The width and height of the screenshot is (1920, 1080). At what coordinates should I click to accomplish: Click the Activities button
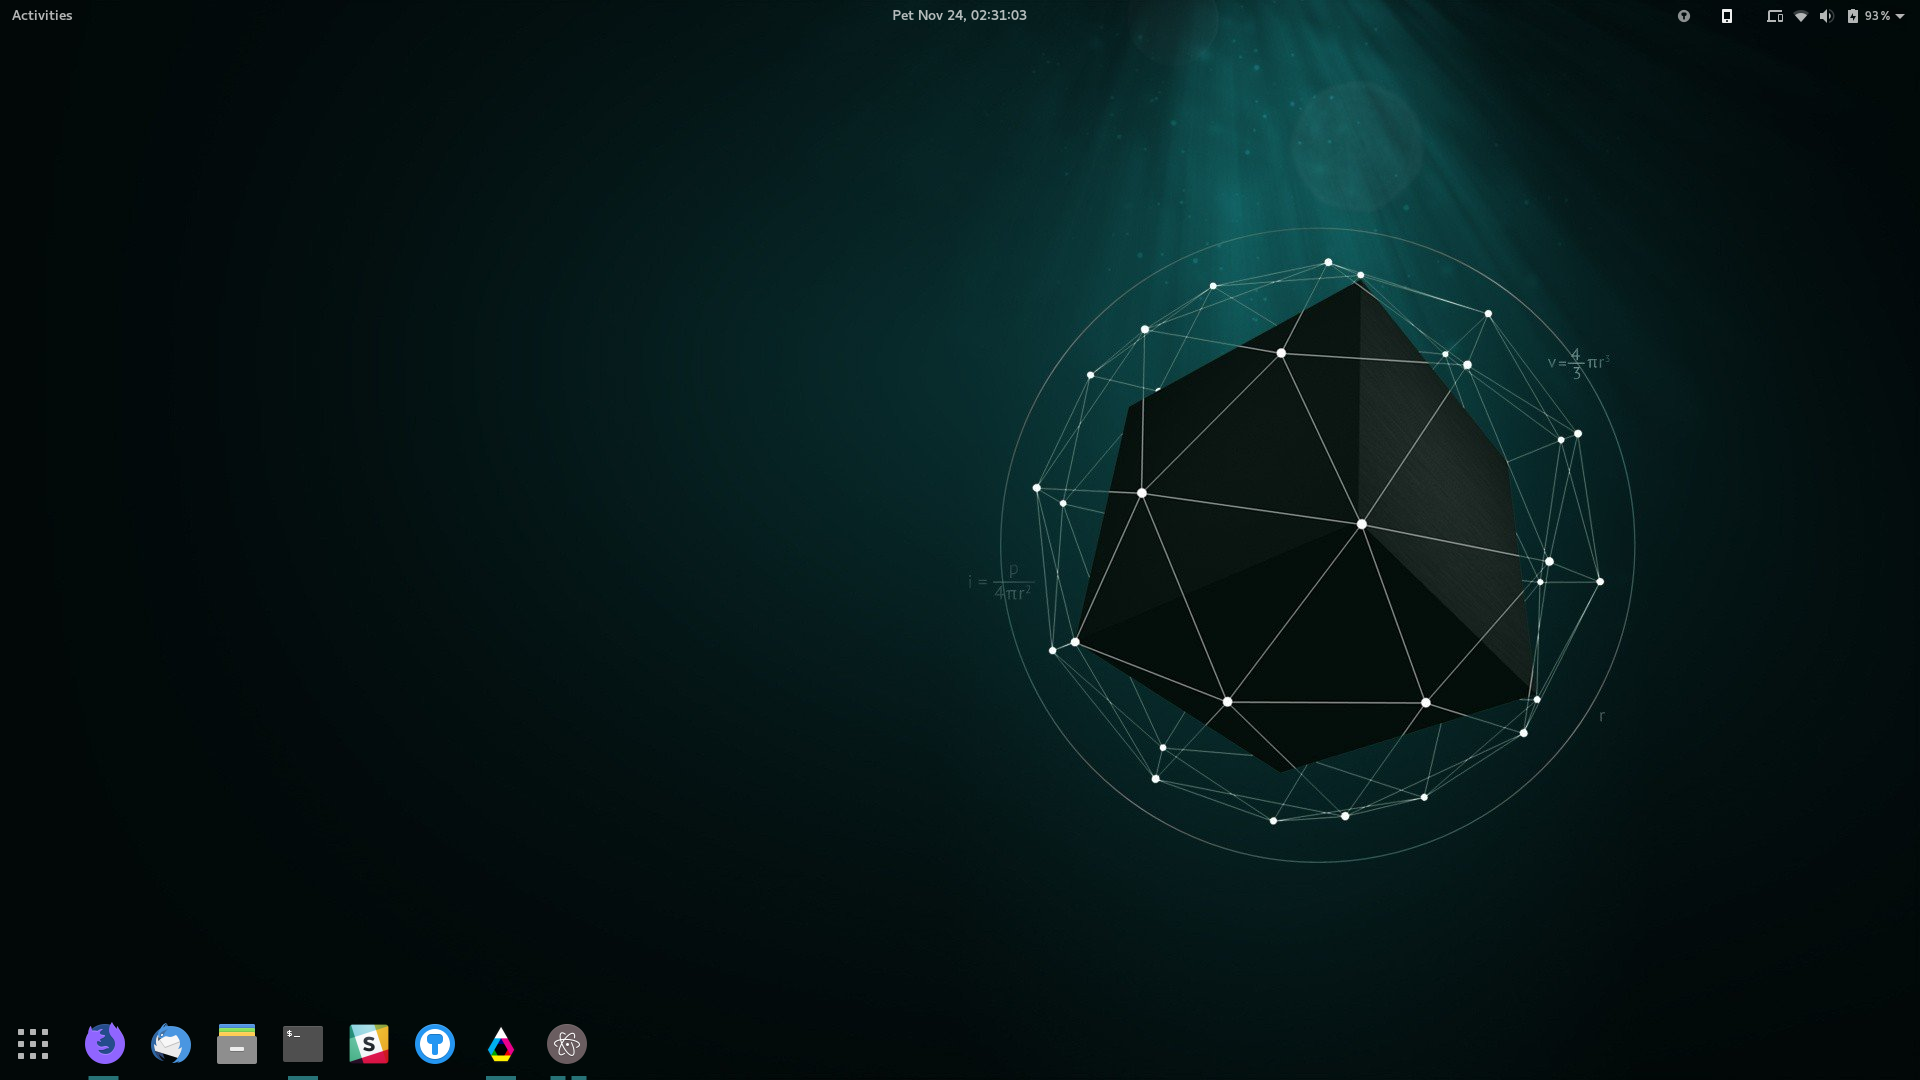42,15
